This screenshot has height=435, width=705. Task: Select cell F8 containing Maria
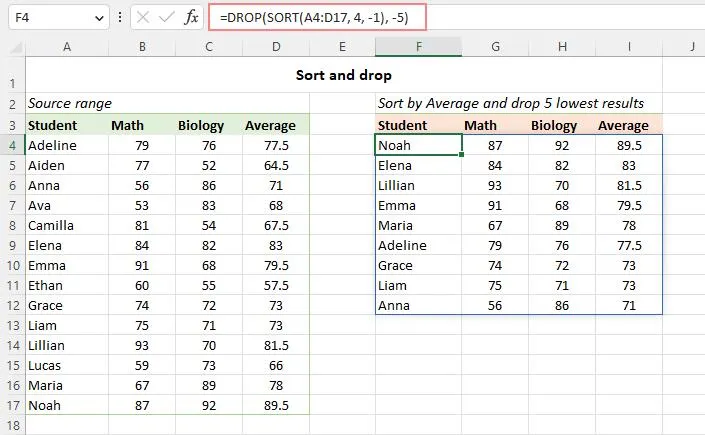pos(419,225)
